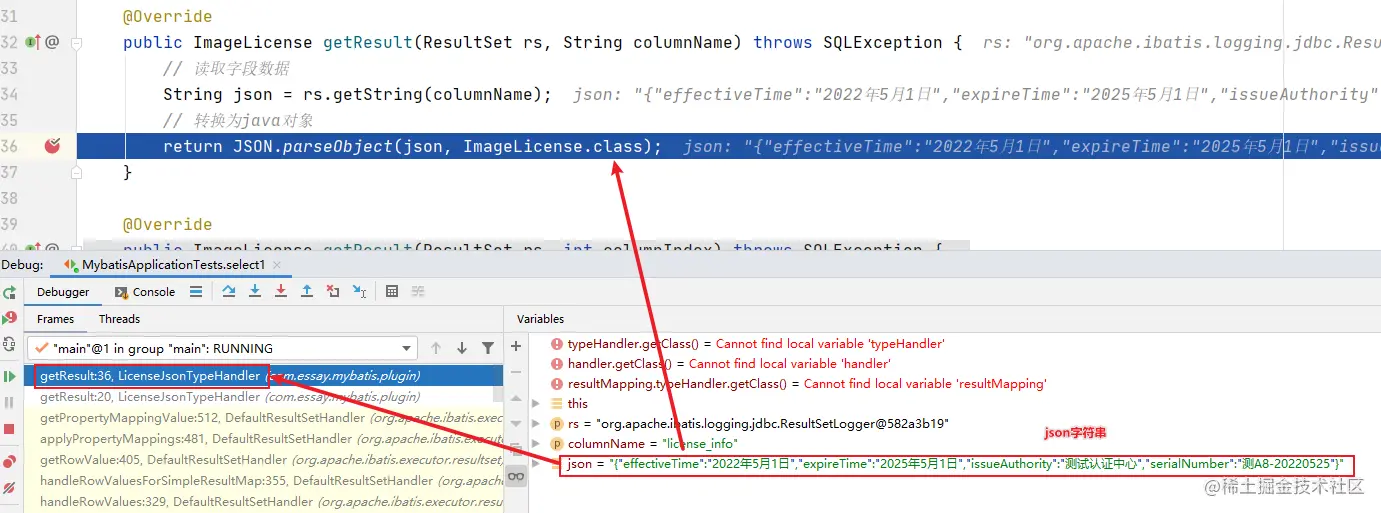Toggle the glasses Show Watches icon

tap(516, 476)
